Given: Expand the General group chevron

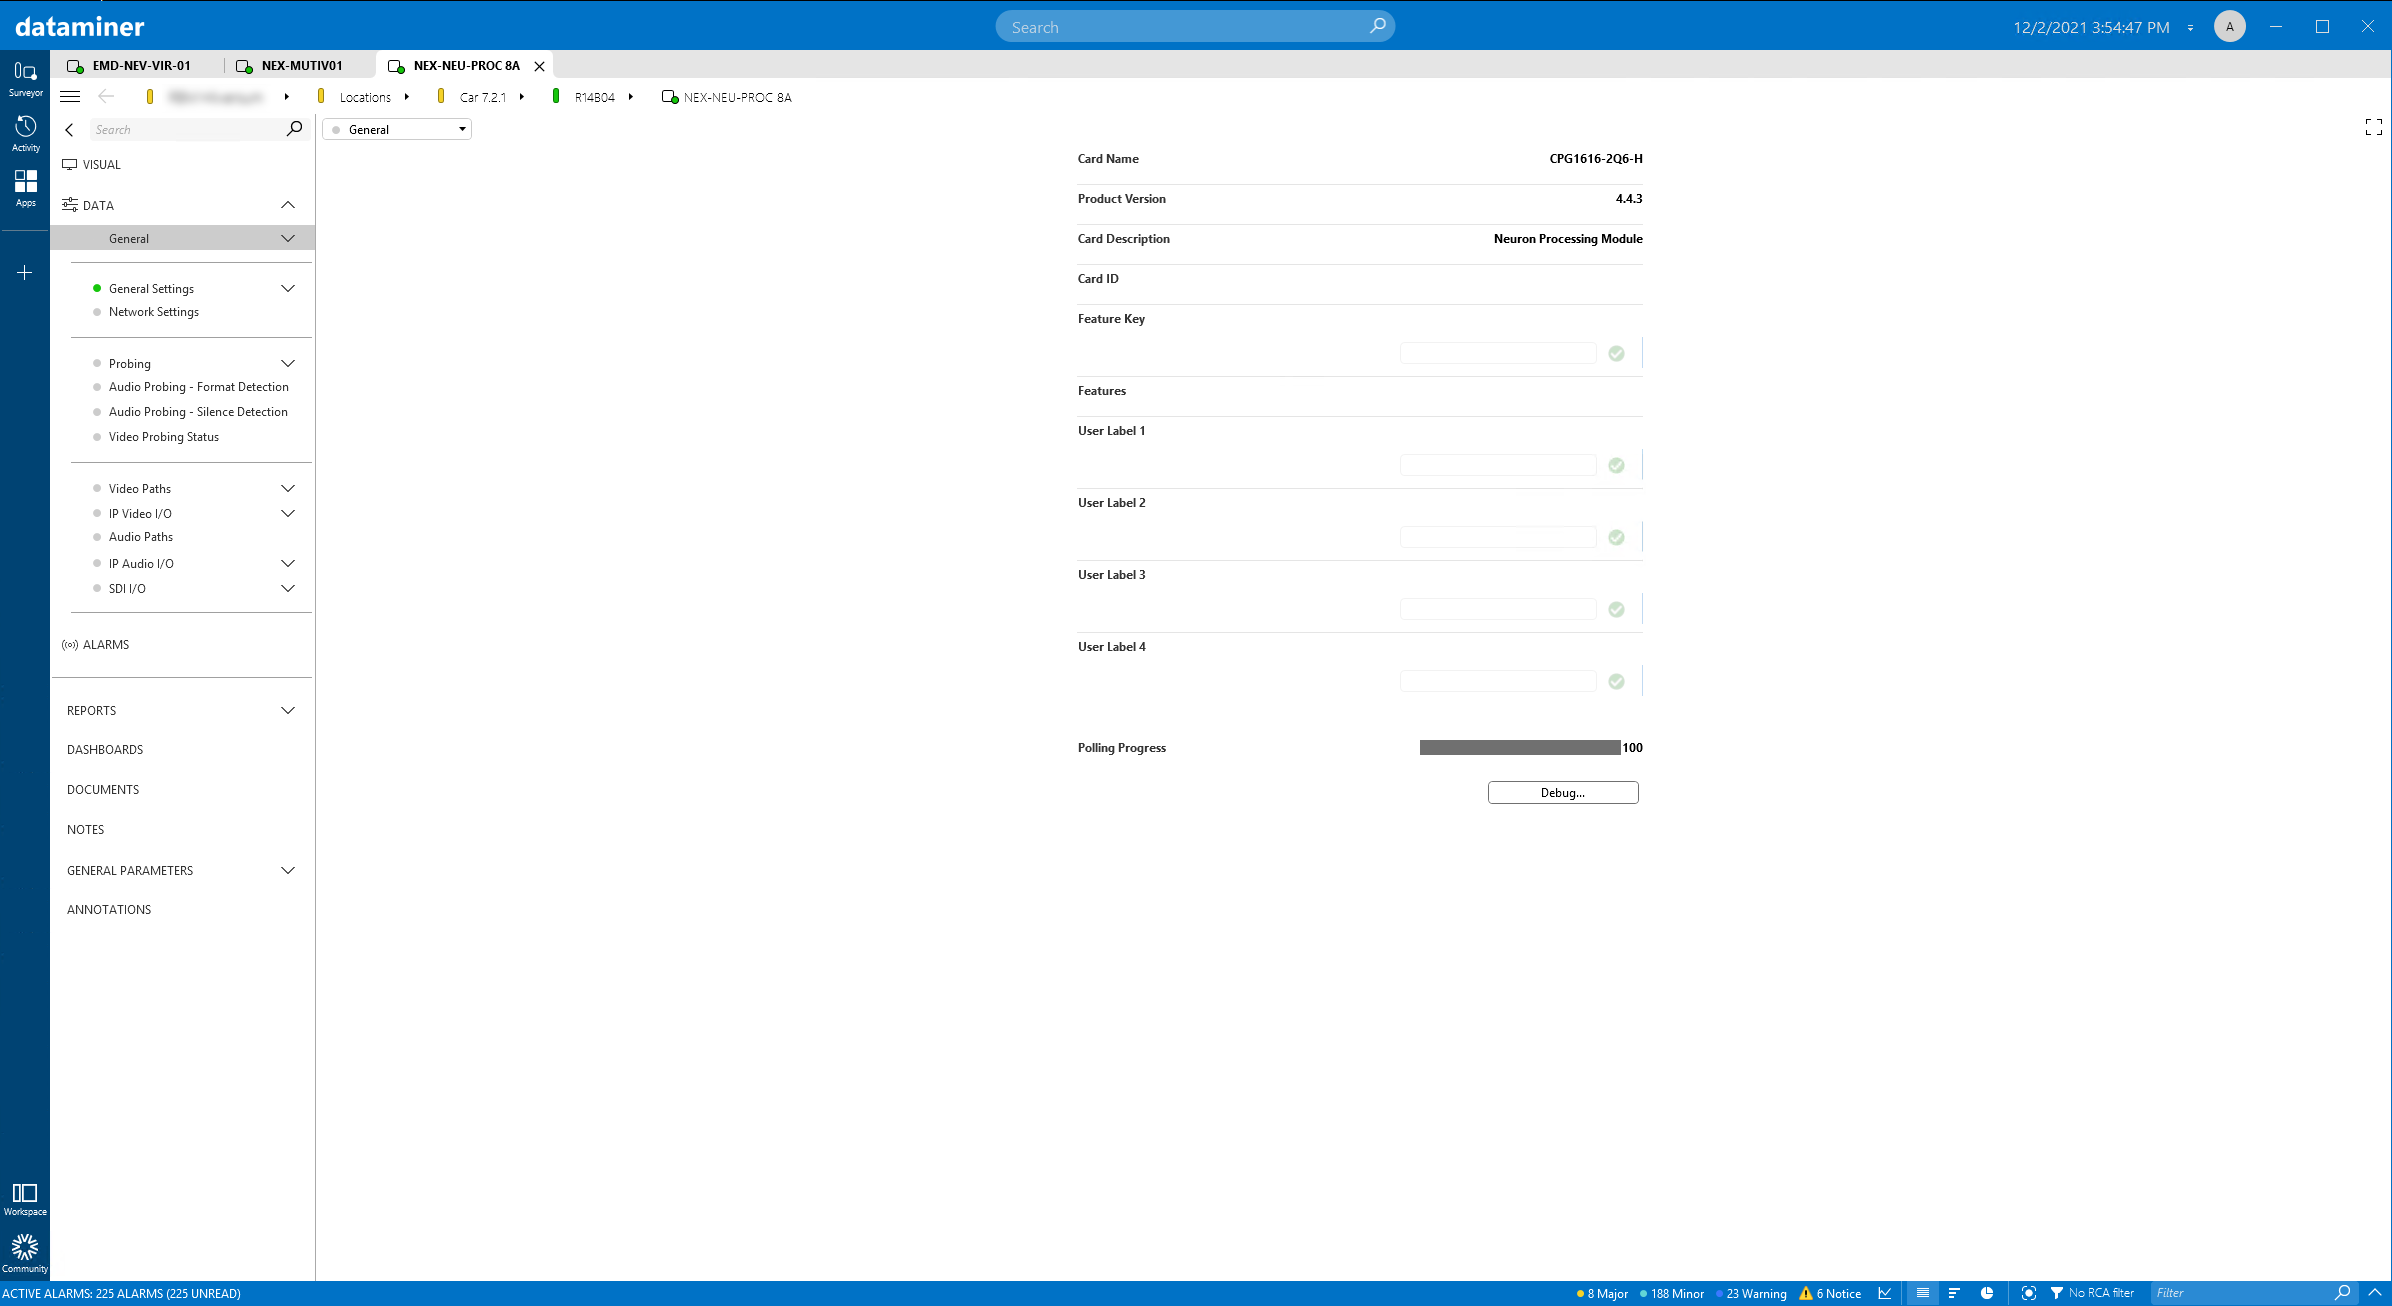Looking at the screenshot, I should (288, 238).
